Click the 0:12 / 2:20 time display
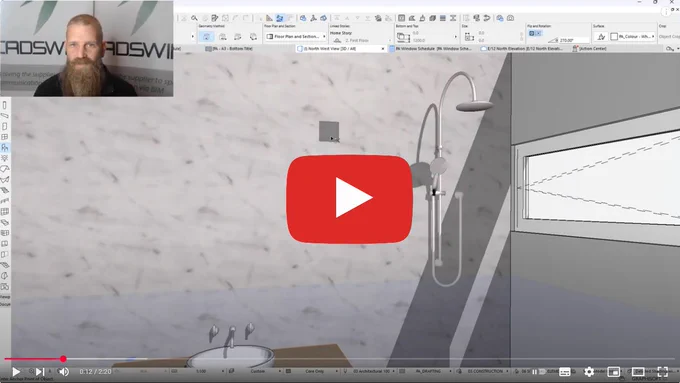 tap(95, 372)
